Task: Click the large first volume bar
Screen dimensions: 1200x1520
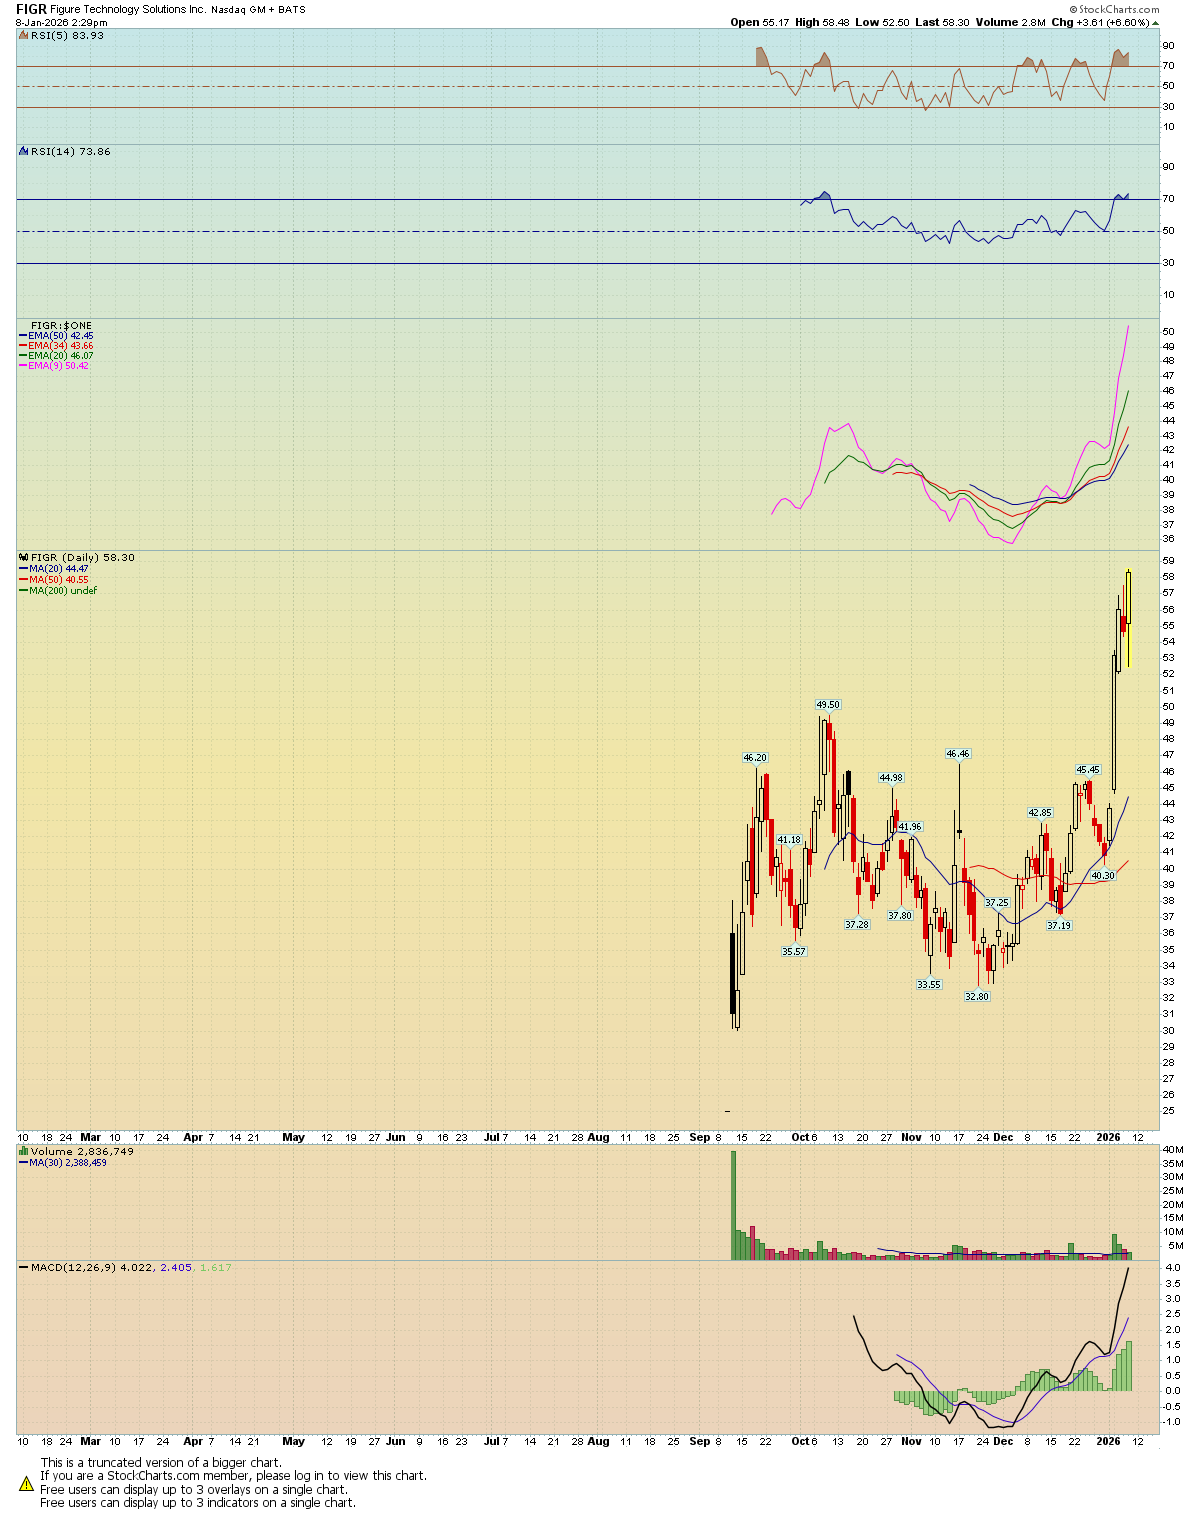Action: 733,1205
